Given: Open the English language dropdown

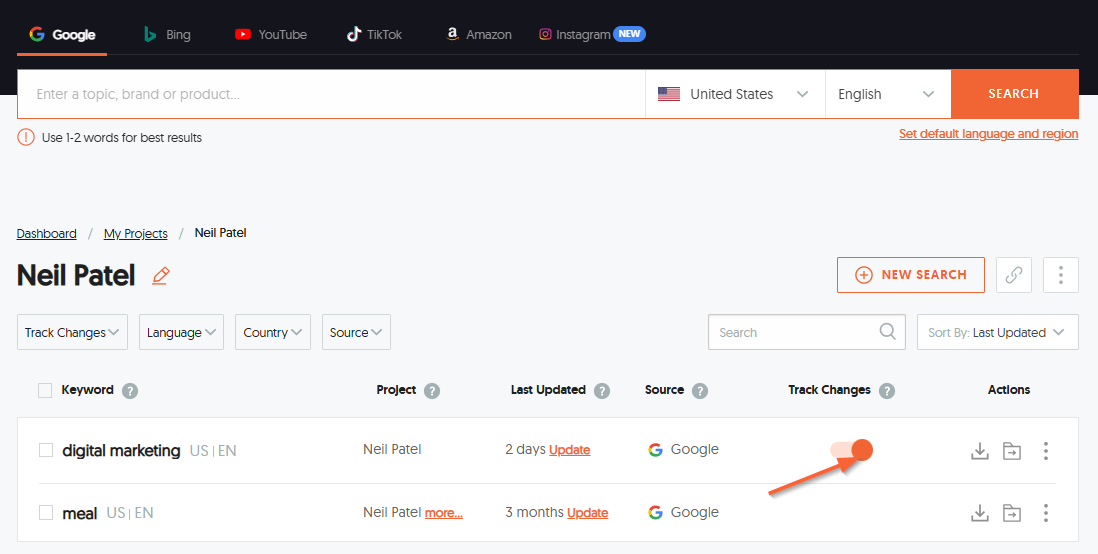Looking at the screenshot, I should 887,94.
